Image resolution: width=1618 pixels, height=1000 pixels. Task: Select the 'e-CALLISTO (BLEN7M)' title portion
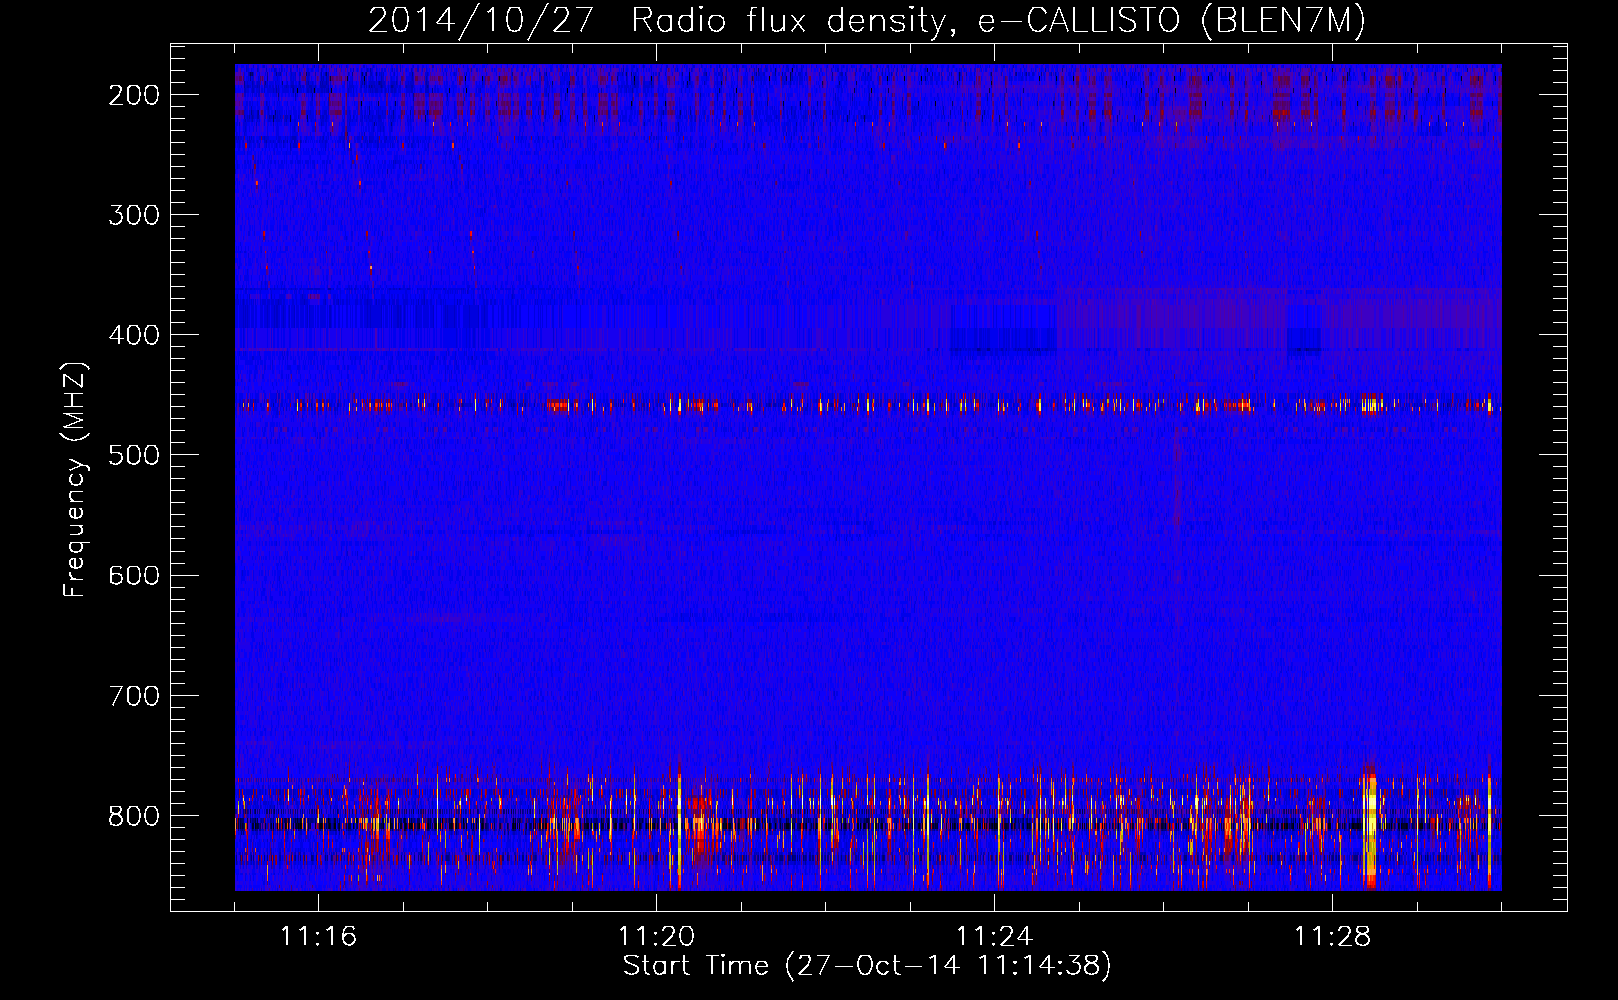(1172, 21)
